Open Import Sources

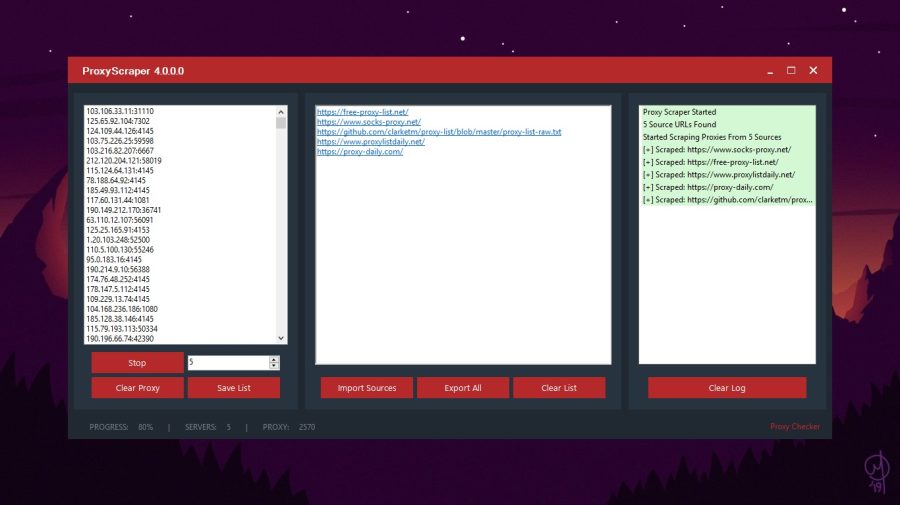[367, 388]
